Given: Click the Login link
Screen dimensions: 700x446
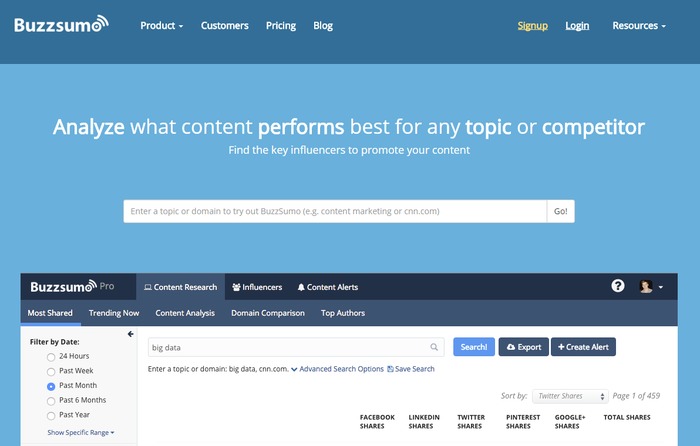Looking at the screenshot, I should (x=577, y=25).
